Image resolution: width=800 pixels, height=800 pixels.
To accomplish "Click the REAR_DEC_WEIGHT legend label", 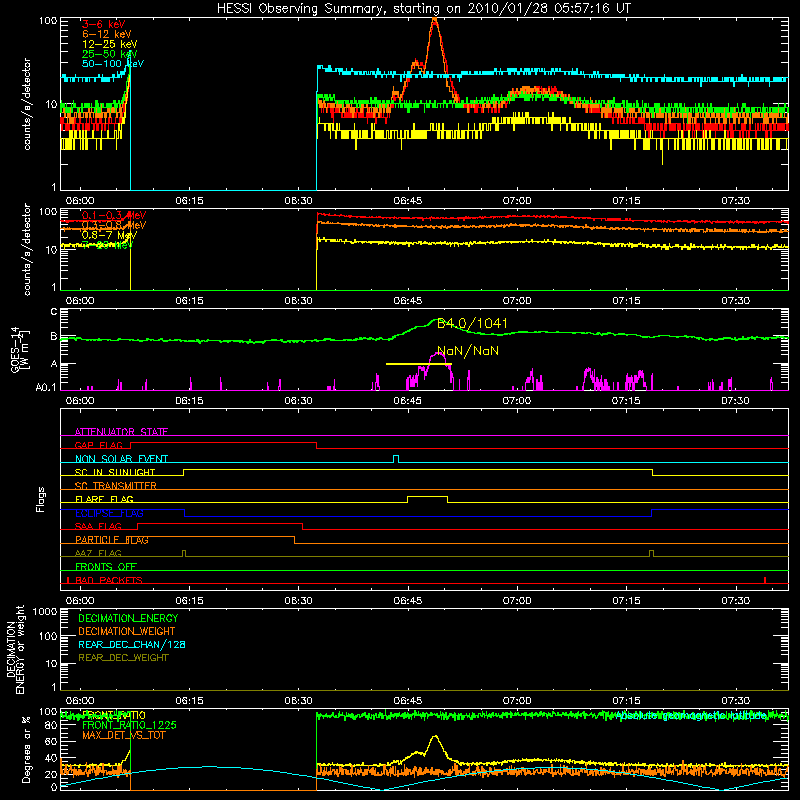I will coord(123,658).
